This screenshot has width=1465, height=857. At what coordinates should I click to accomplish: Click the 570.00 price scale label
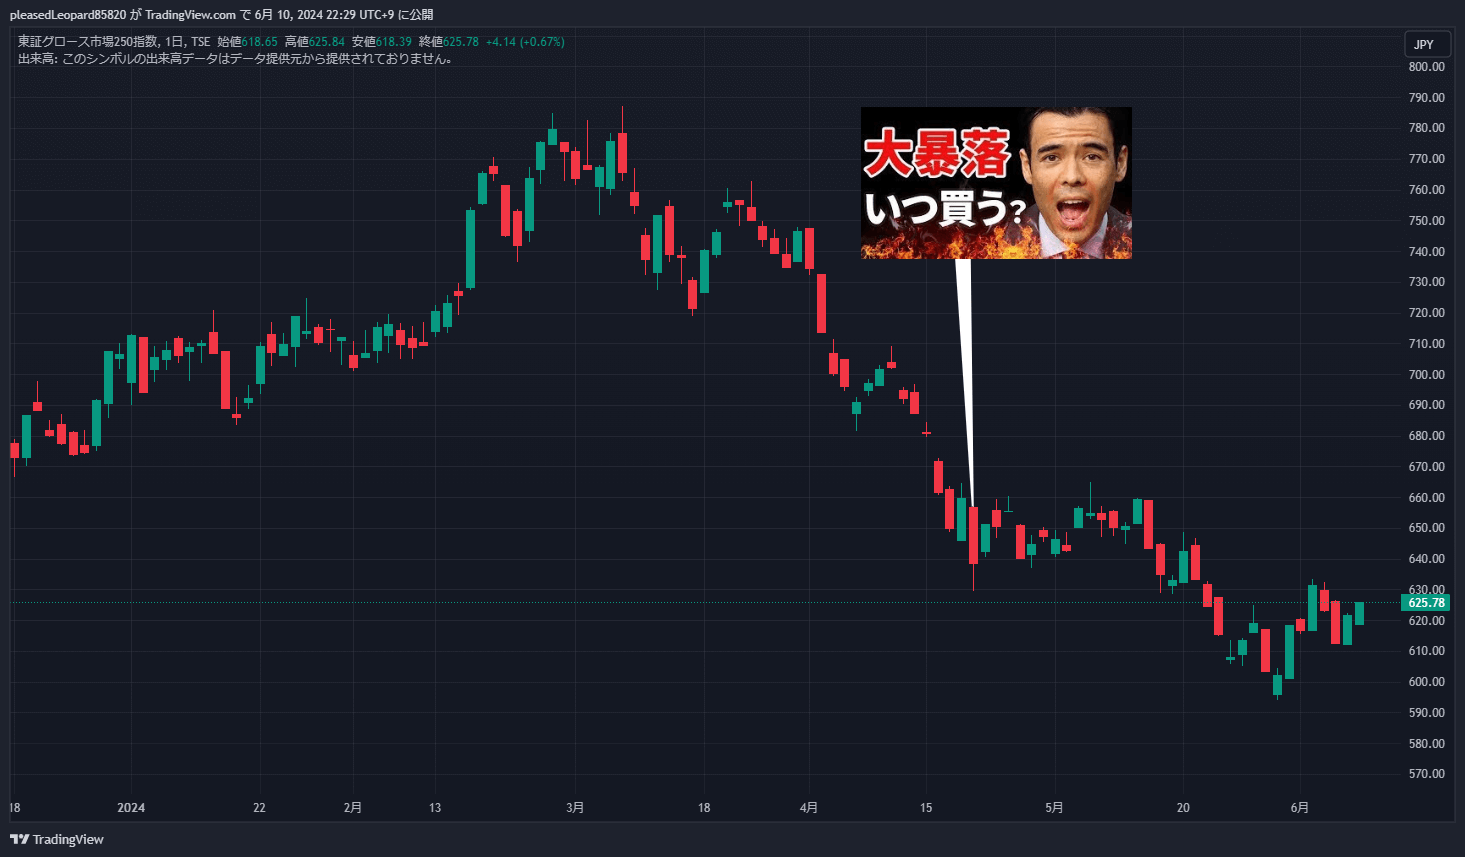point(1426,774)
